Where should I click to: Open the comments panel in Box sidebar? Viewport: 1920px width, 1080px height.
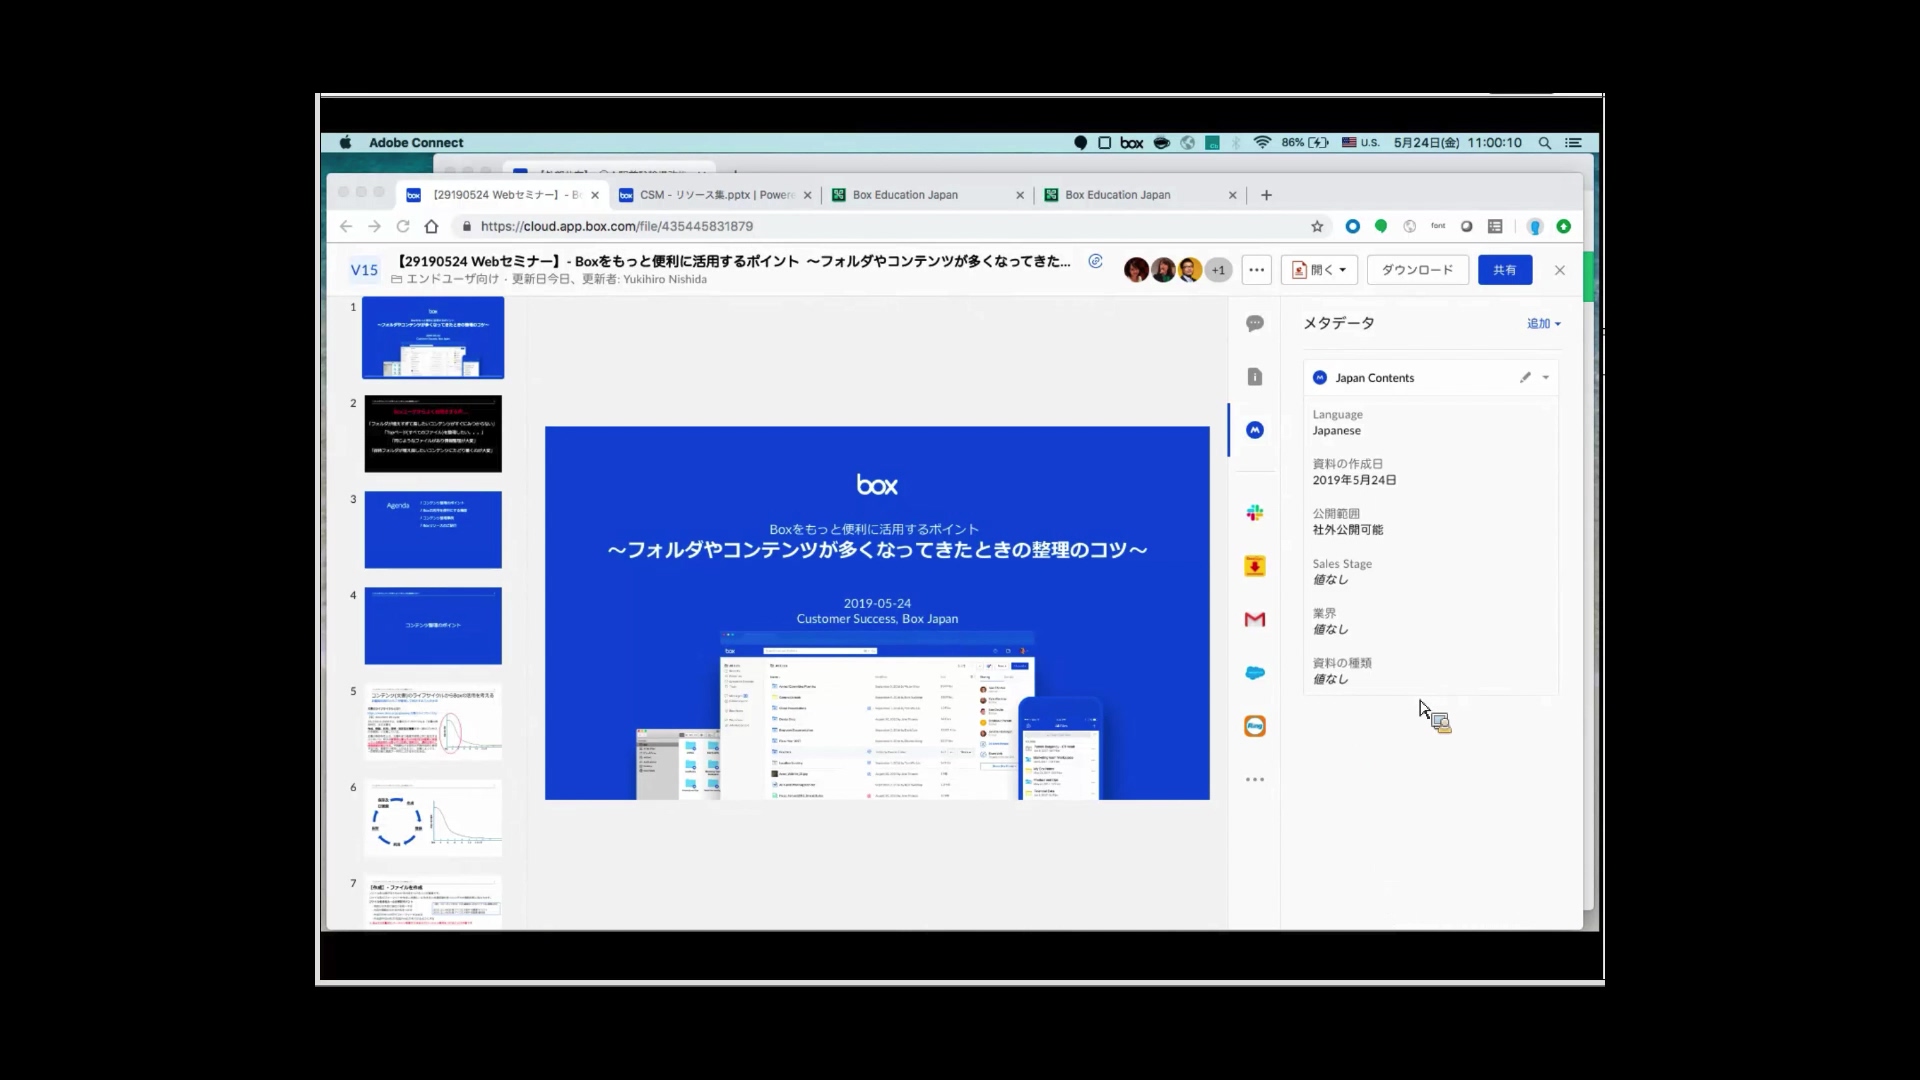[1255, 323]
